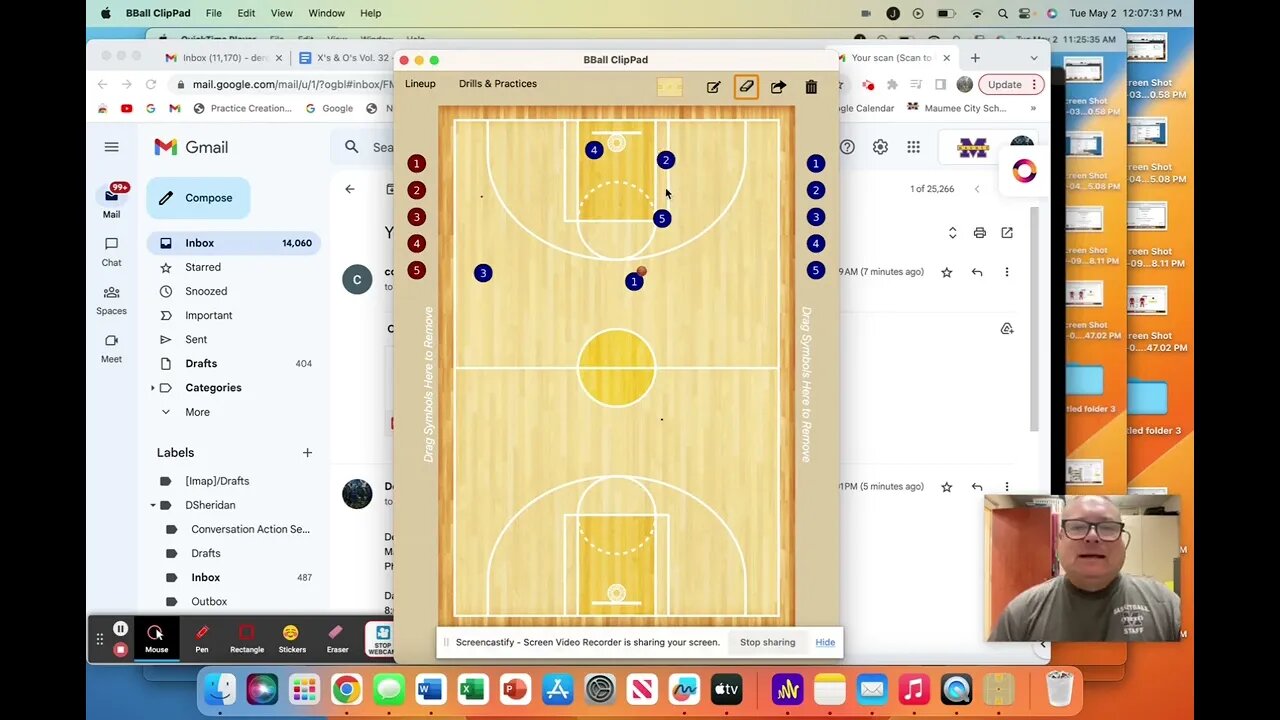The height and width of the screenshot is (720, 1280).
Task: Open Google Chrome from the Dock
Action: tap(346, 689)
